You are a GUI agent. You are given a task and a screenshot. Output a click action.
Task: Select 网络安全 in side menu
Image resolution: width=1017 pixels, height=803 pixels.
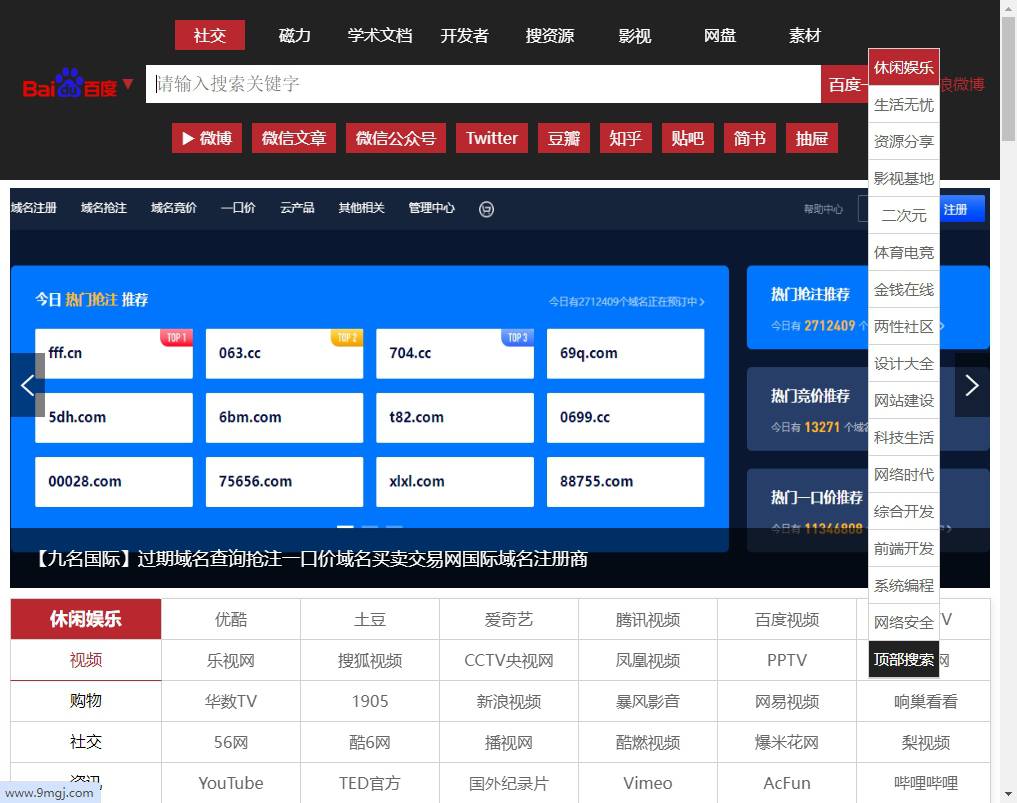pos(903,622)
